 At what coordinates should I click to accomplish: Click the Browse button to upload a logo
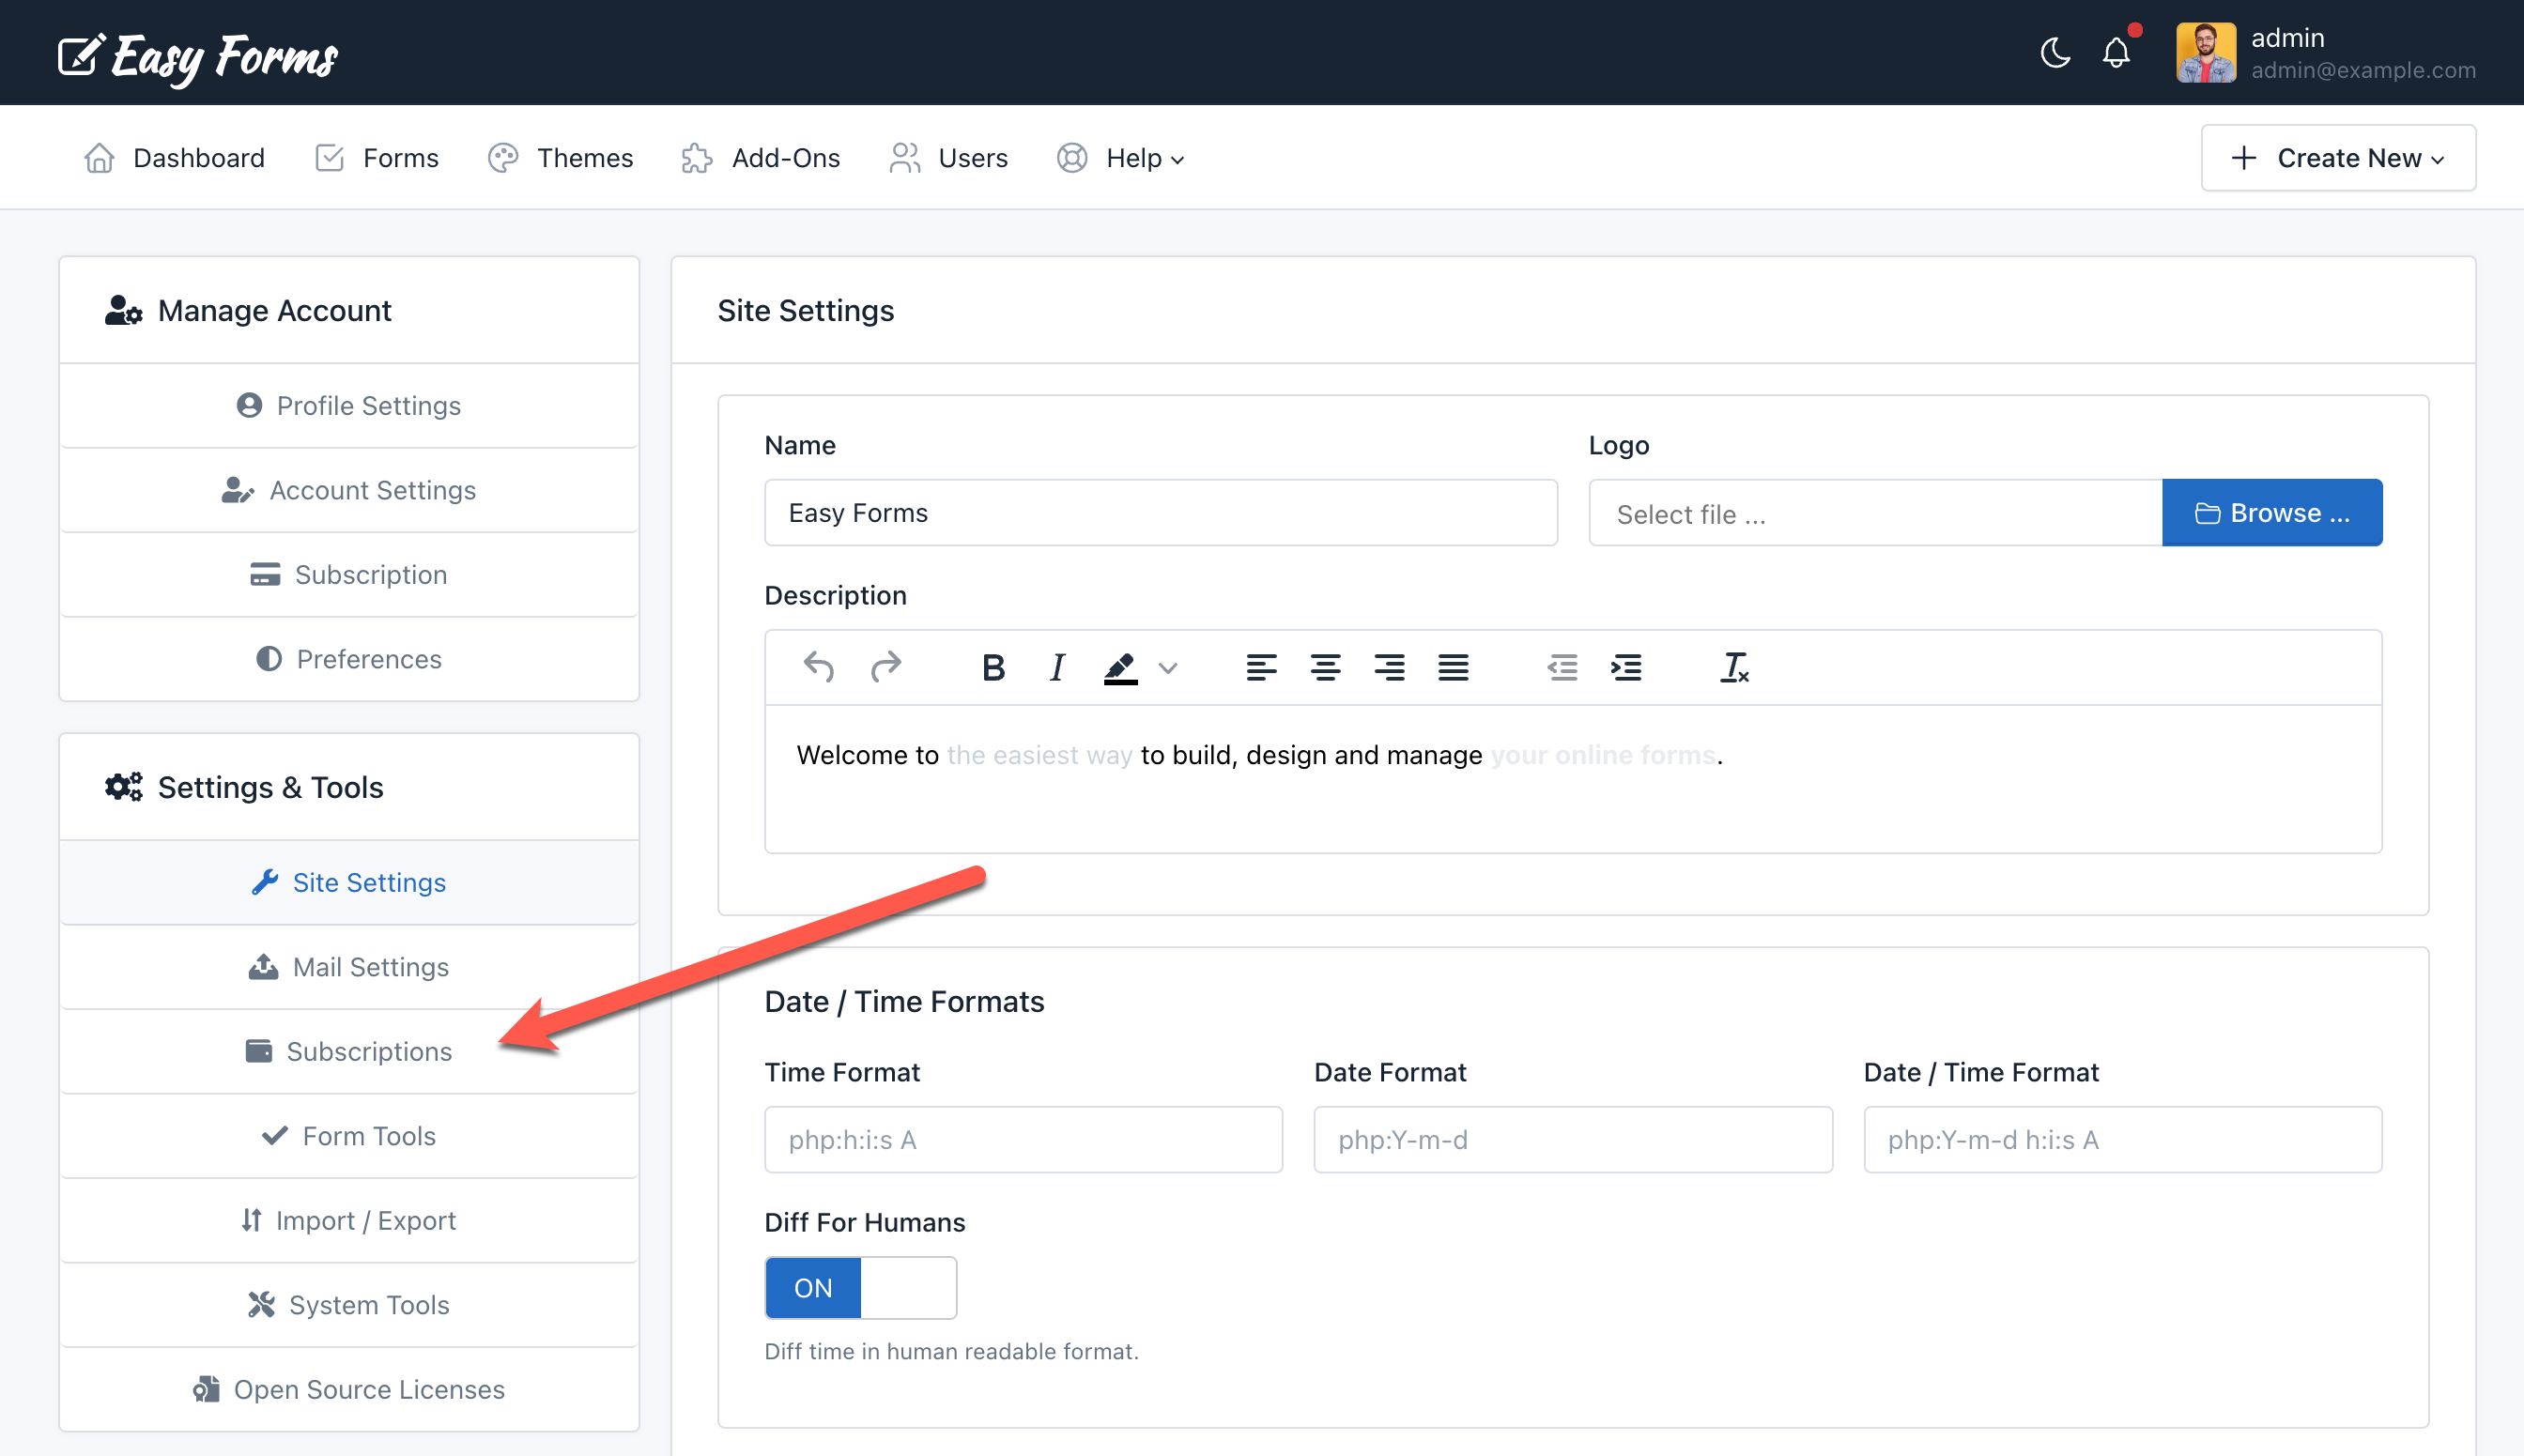tap(2272, 512)
